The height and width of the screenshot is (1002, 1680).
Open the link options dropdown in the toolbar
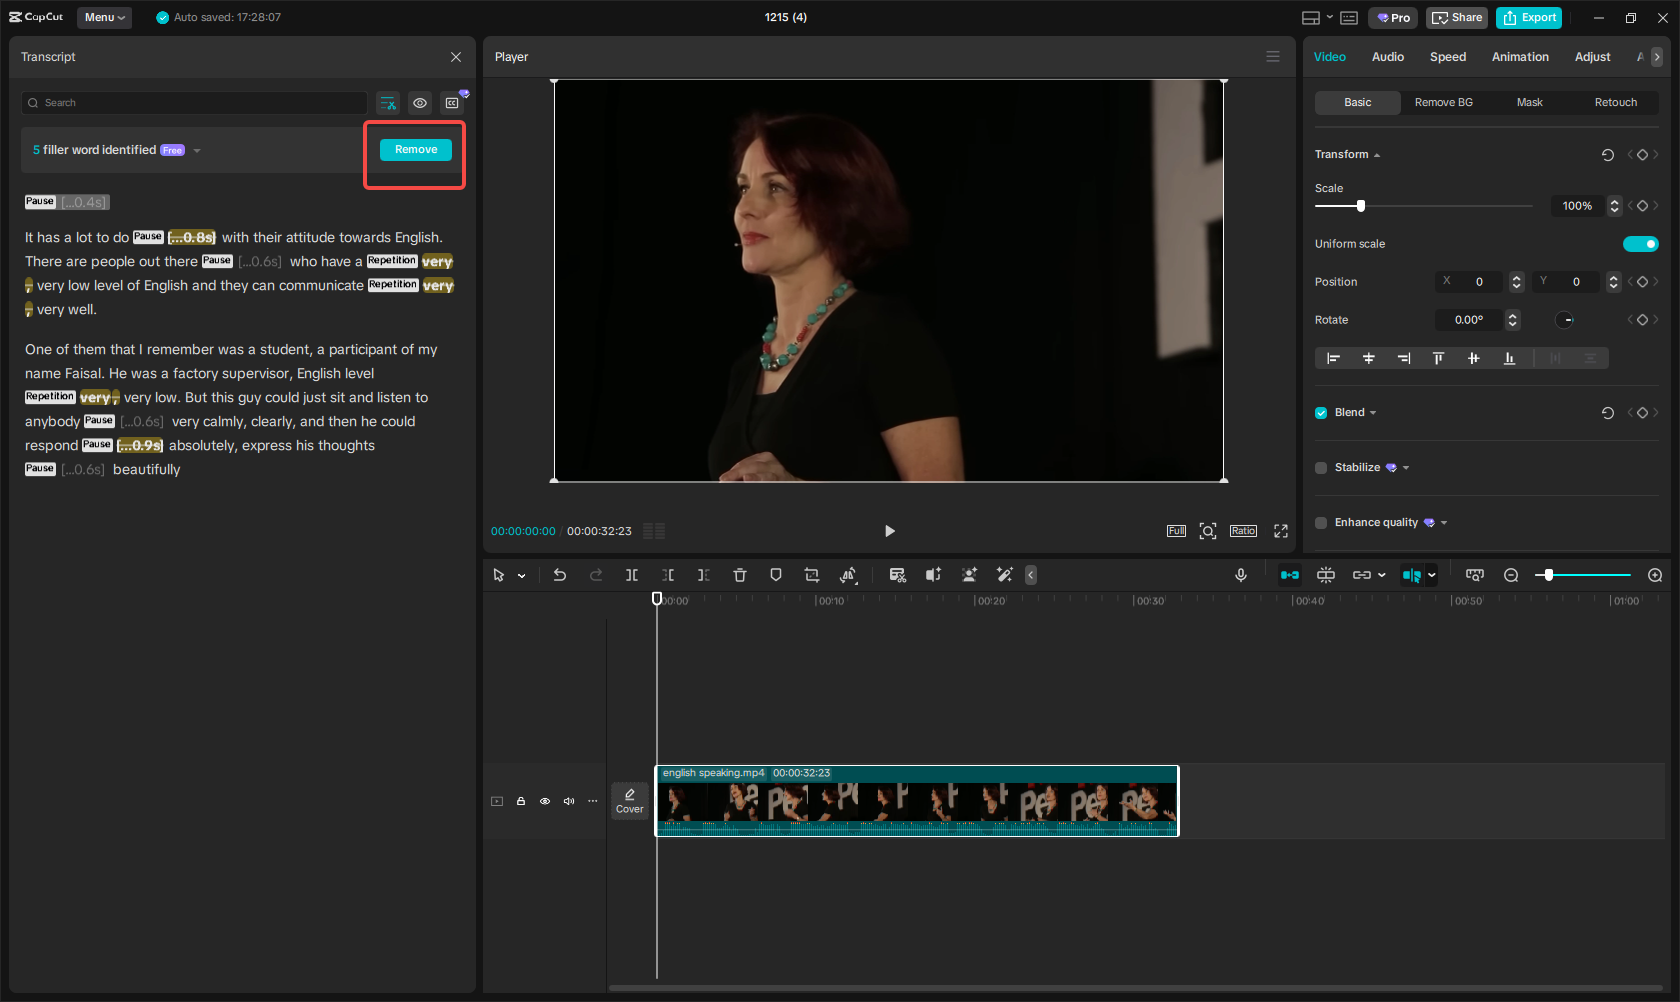1381,575
